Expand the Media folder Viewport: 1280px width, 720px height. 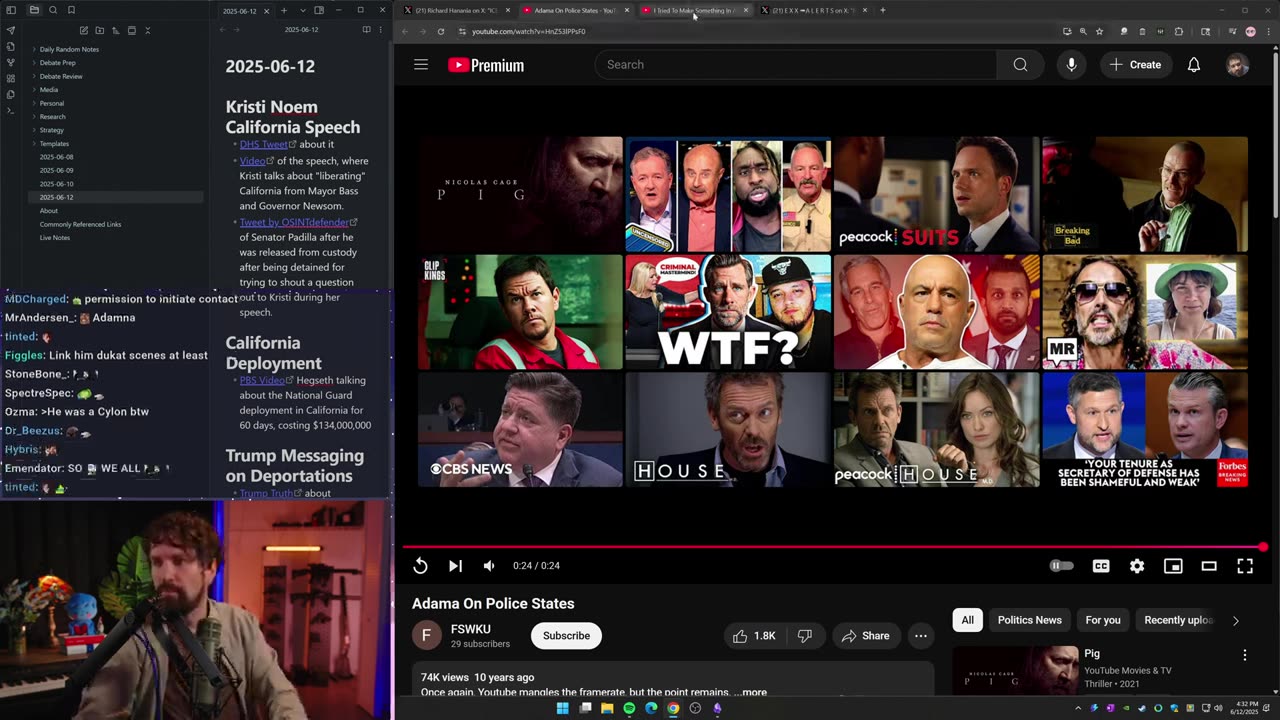point(48,90)
